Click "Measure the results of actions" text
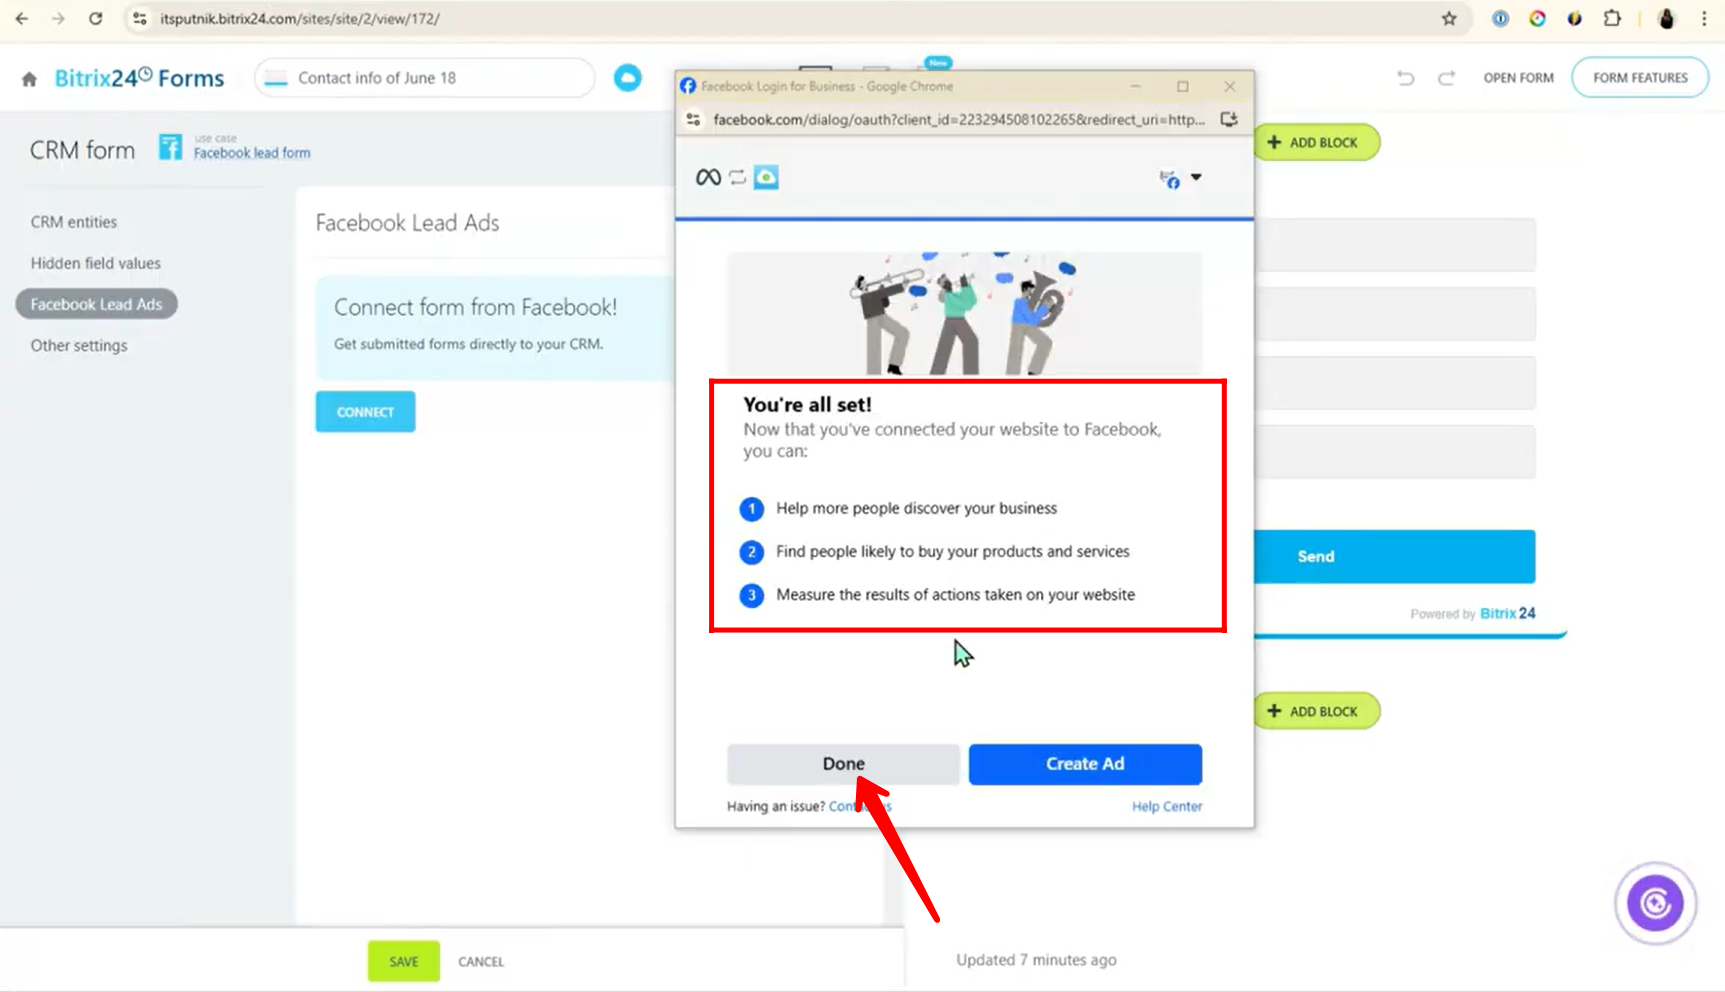 955,595
